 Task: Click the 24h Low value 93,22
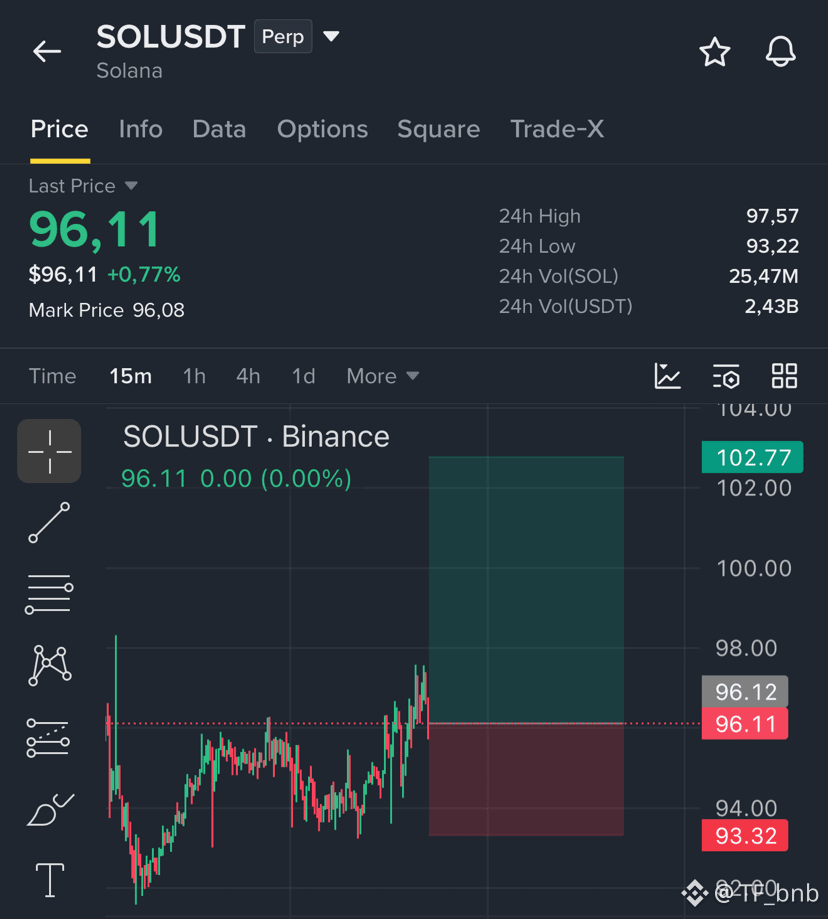pos(772,246)
